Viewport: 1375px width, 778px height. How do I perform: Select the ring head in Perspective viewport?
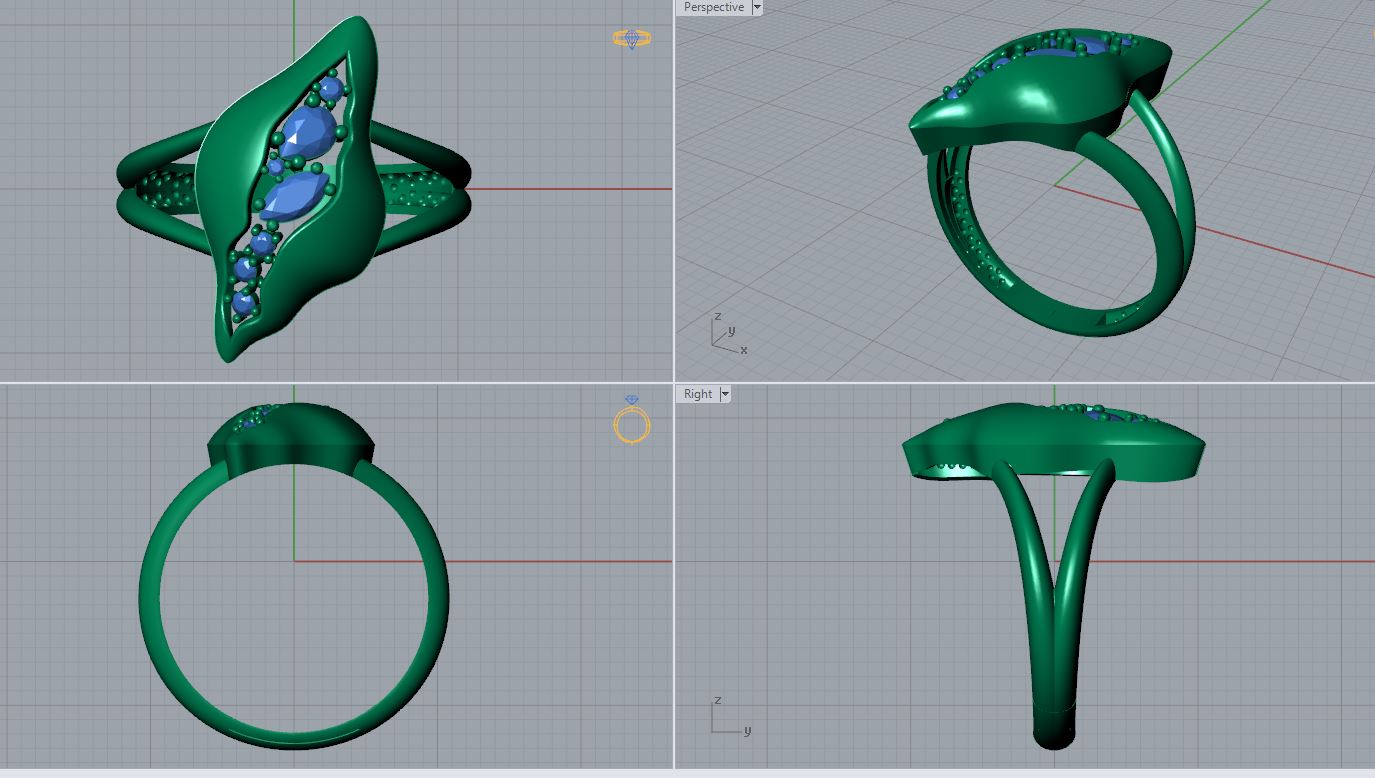tap(1040, 100)
